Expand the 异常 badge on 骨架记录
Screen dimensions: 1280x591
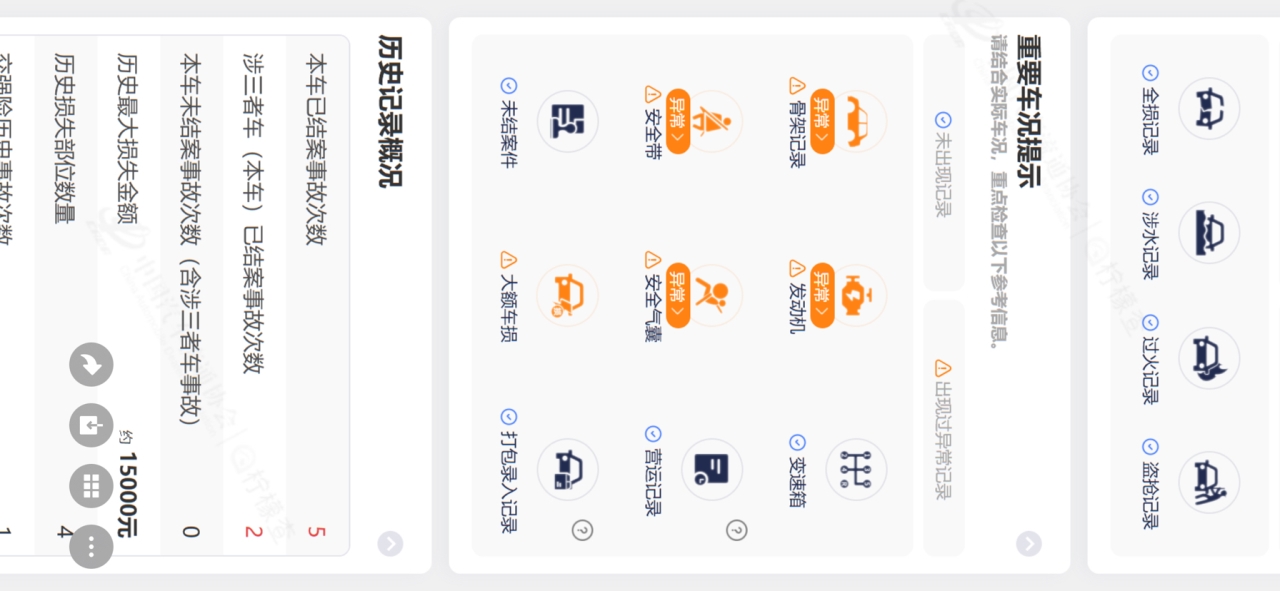(822, 121)
